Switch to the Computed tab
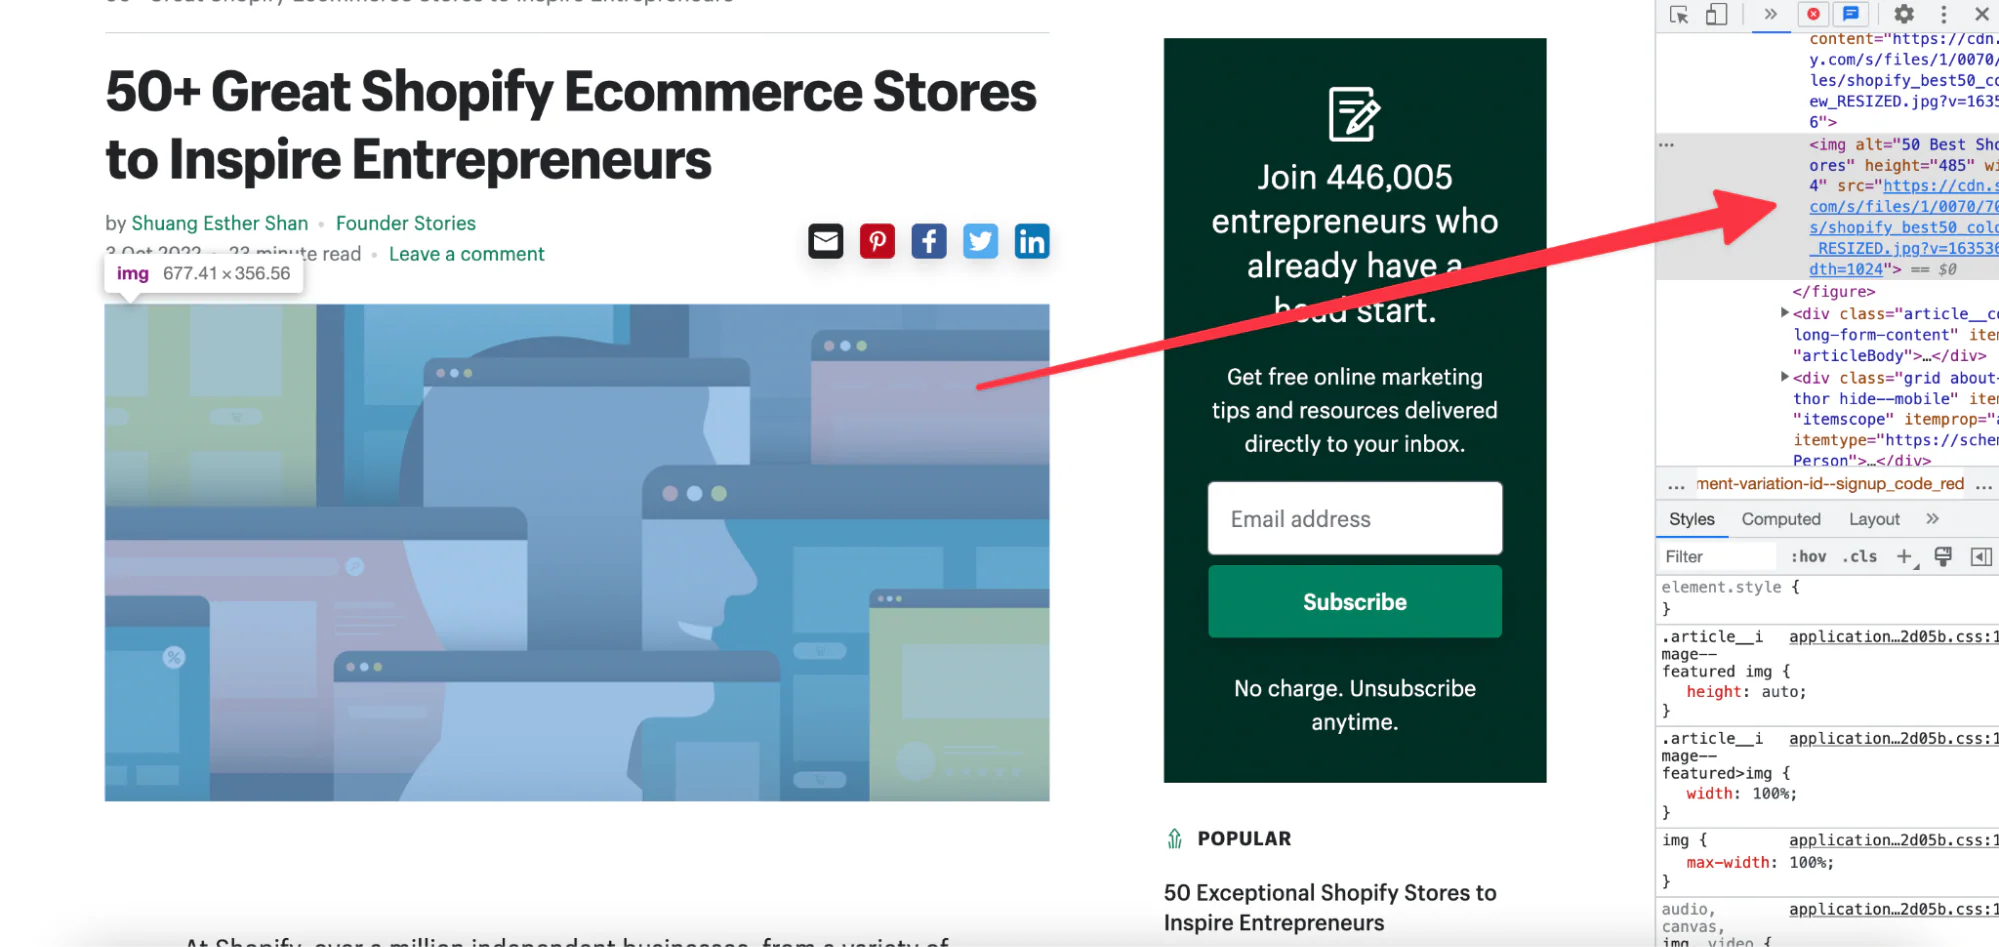This screenshot has width=1999, height=947. tap(1780, 519)
